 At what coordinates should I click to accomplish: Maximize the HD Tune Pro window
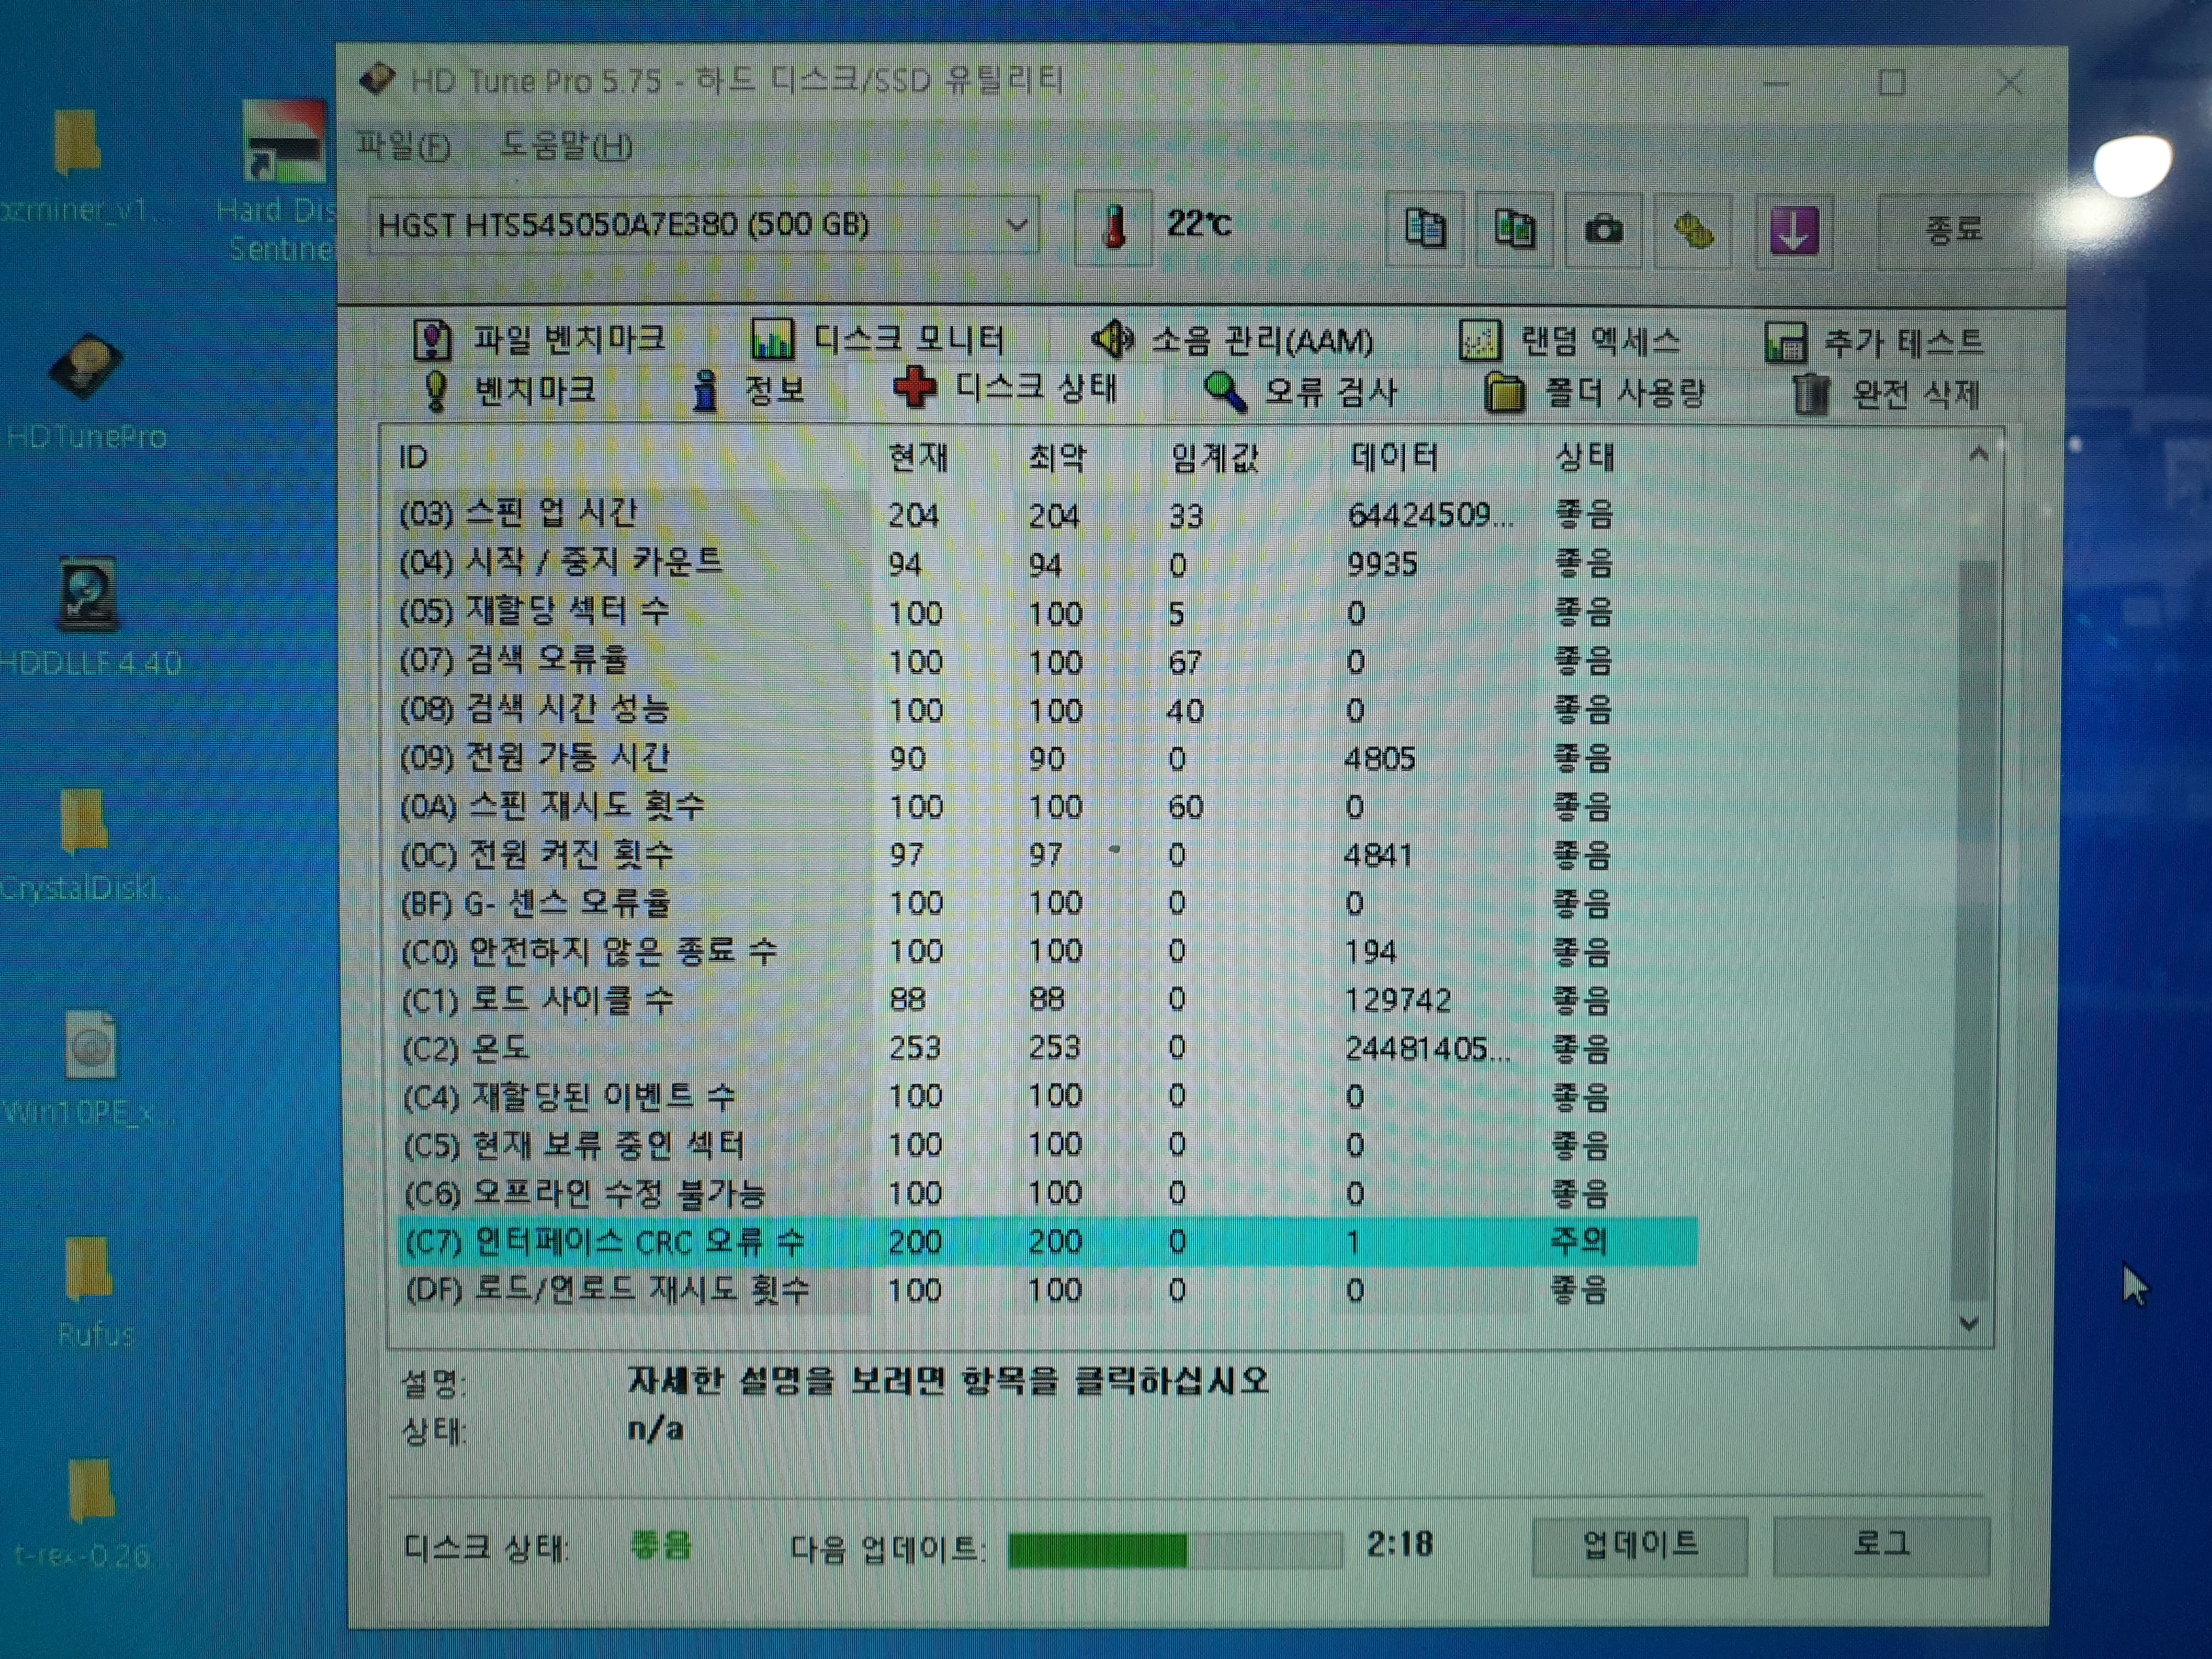(1891, 83)
